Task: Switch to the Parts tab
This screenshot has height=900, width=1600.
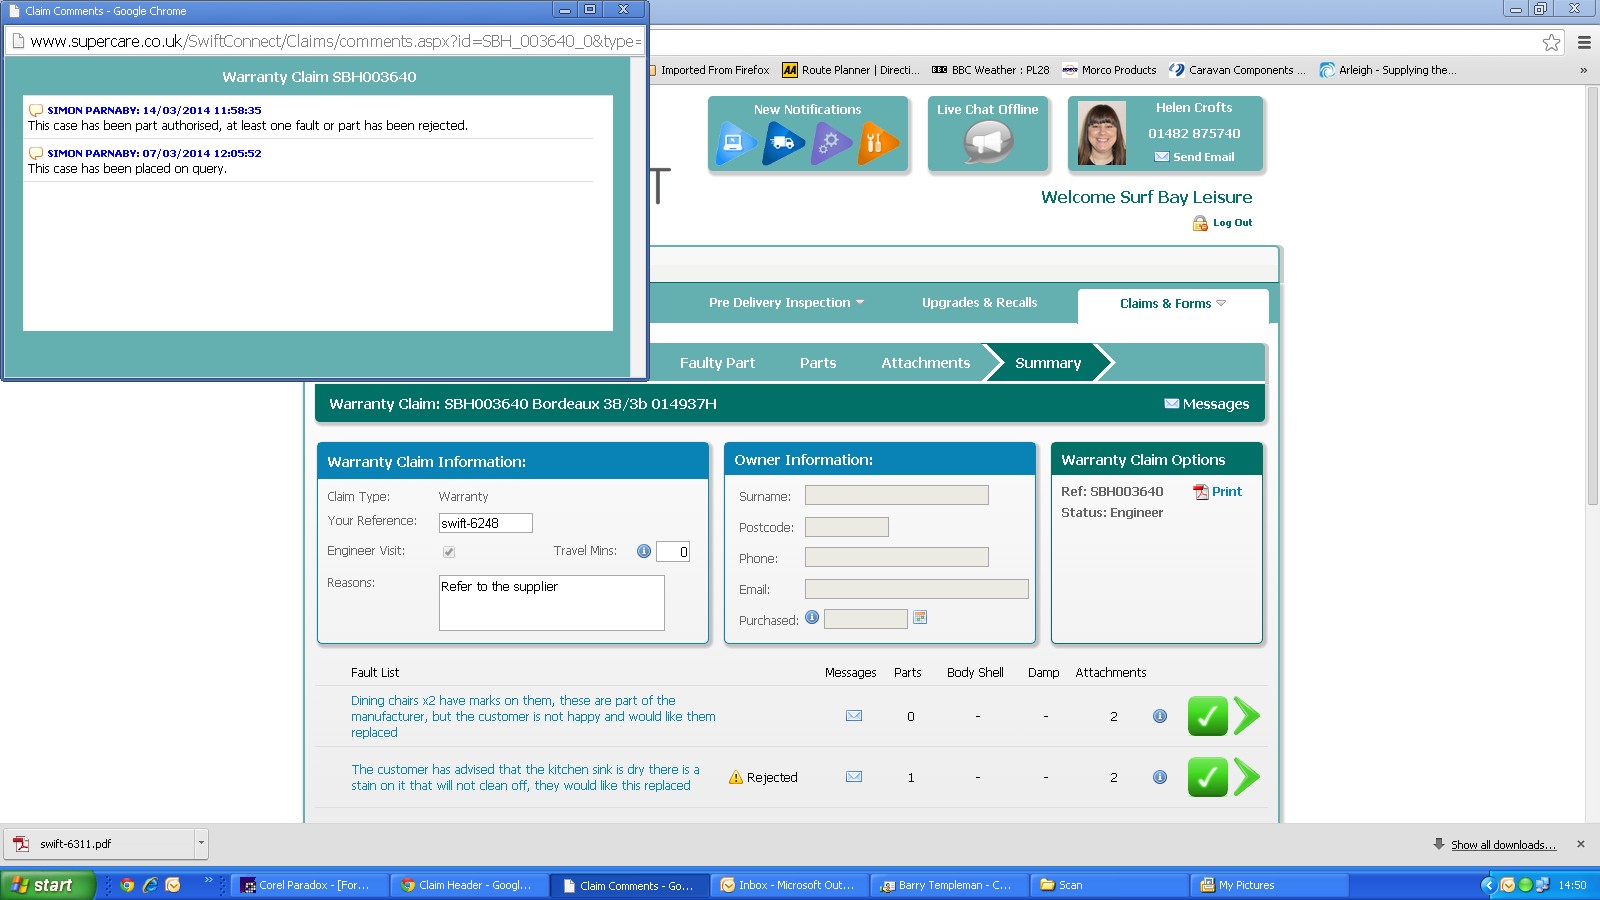Action: pos(818,363)
